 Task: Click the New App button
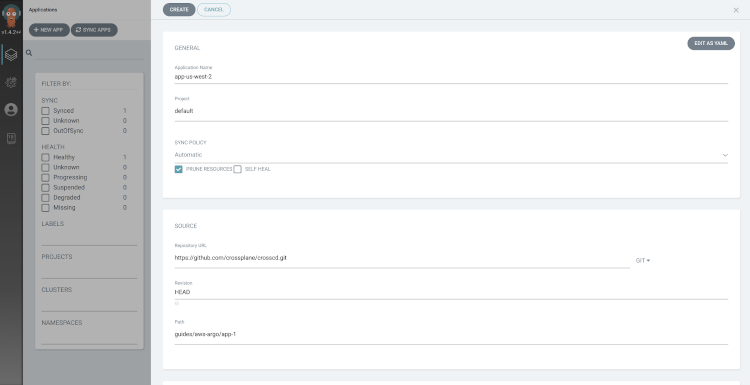[49, 30]
